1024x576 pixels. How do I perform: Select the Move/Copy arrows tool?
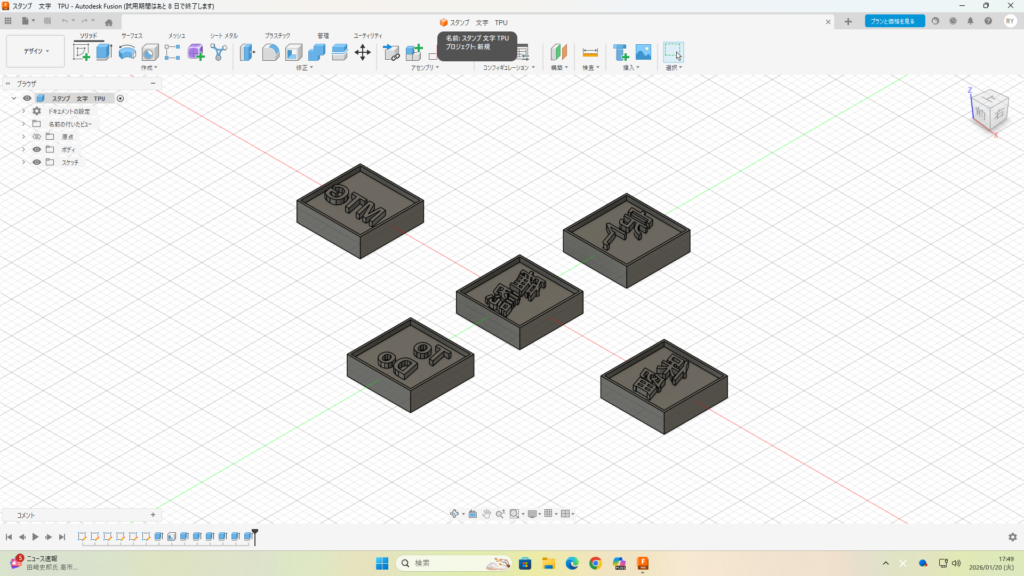362,52
